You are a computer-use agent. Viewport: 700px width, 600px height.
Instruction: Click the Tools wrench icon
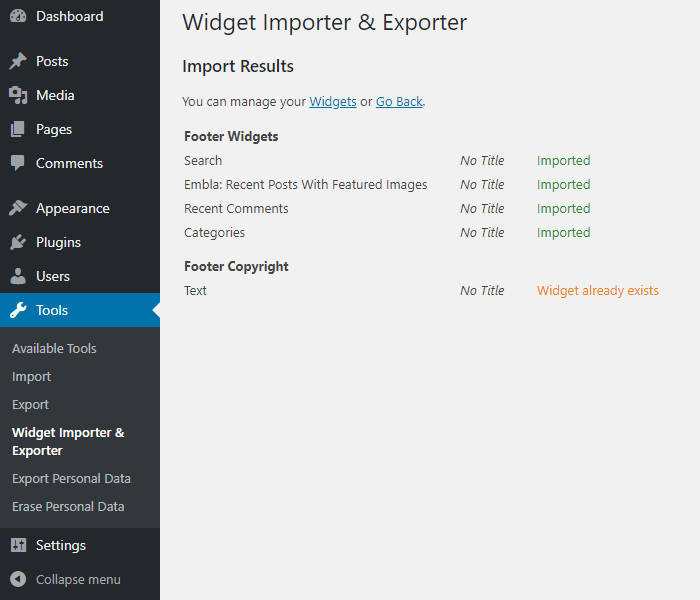point(18,310)
